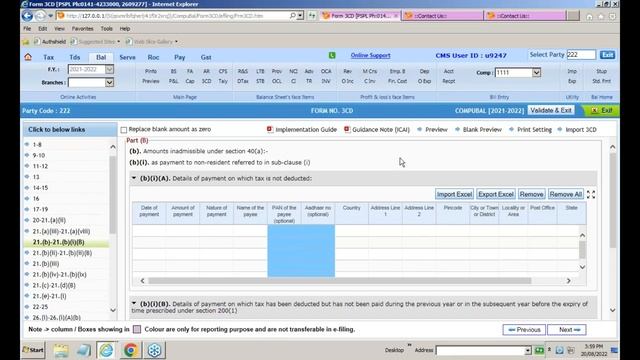Click Validate & Exit button
This screenshot has height=360, width=640.
point(551,110)
